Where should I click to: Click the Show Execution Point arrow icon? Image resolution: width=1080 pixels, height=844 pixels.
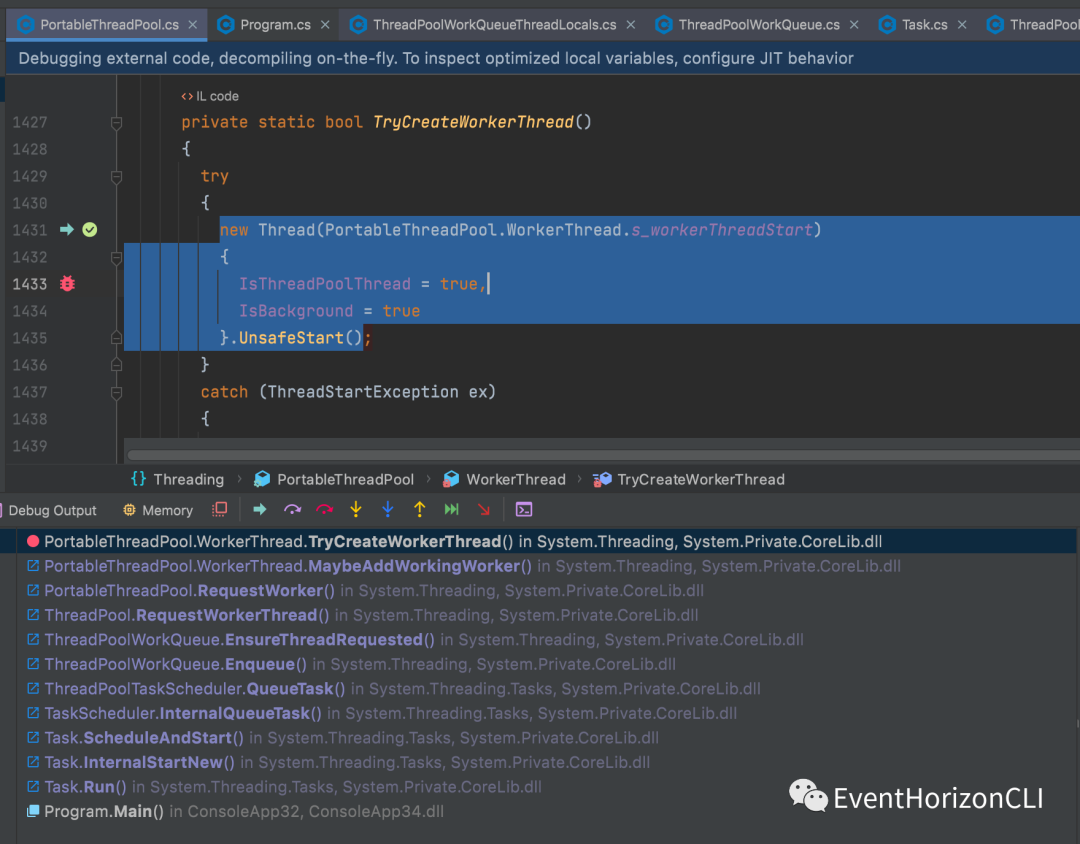[260, 510]
